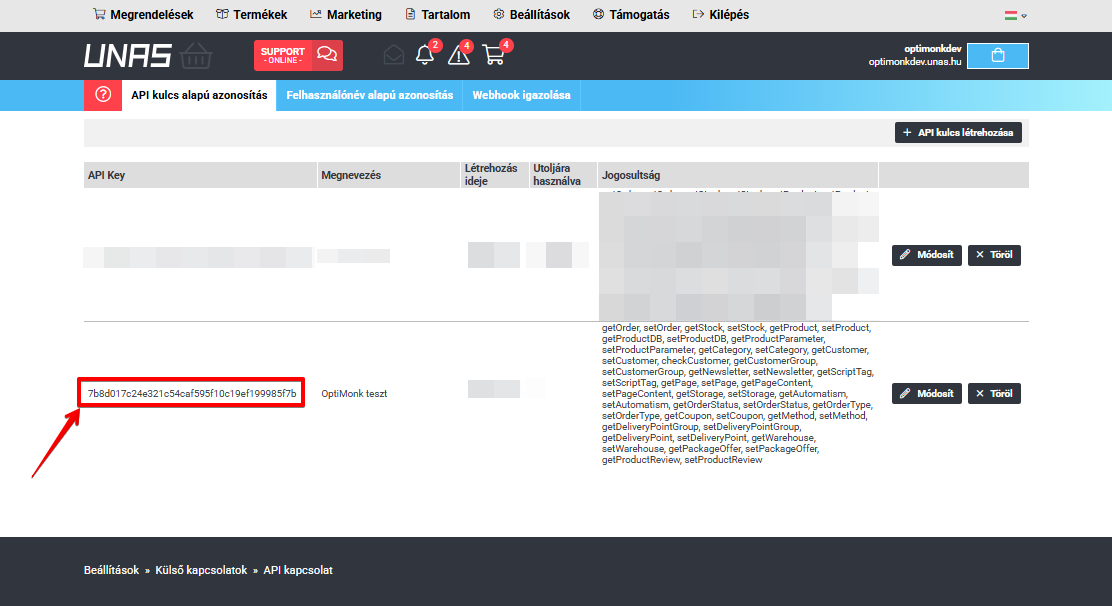Open the Beállítások menu

[532, 15]
